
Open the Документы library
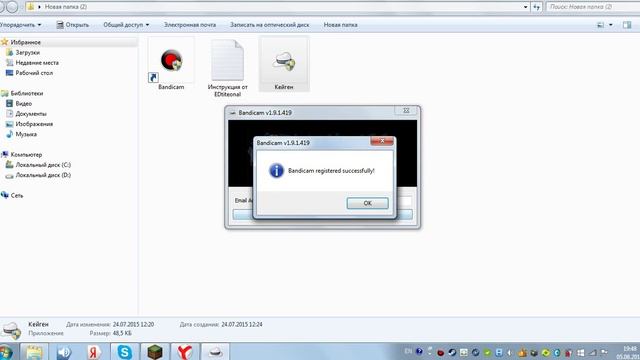point(31,114)
